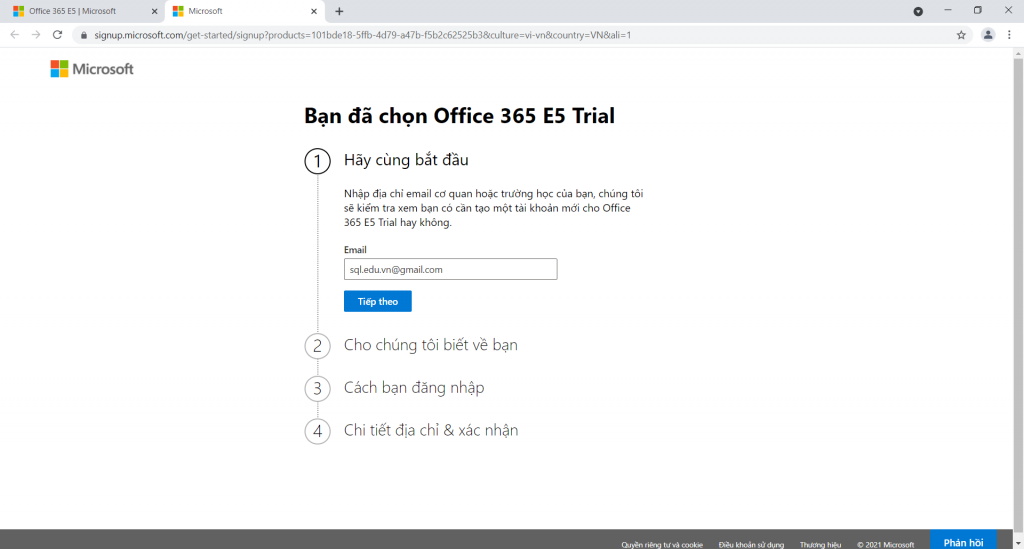This screenshot has height=549, width=1024.
Task: Open the Chrome three-dot menu
Action: point(1009,35)
